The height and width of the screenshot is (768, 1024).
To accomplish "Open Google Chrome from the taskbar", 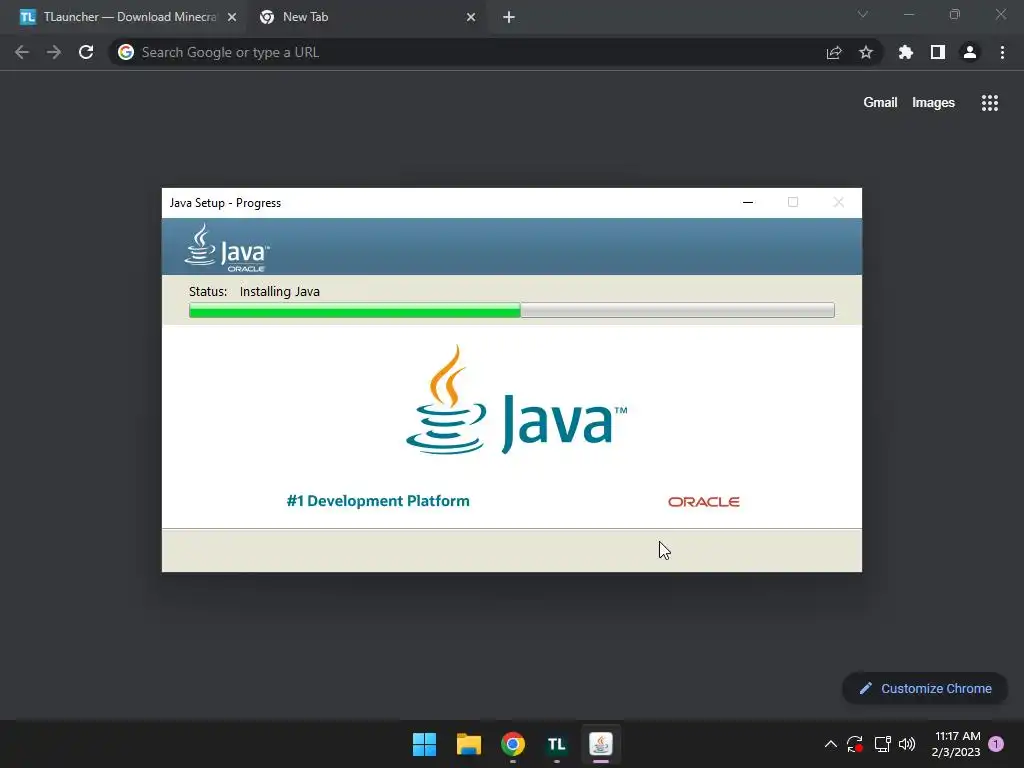I will (x=513, y=744).
